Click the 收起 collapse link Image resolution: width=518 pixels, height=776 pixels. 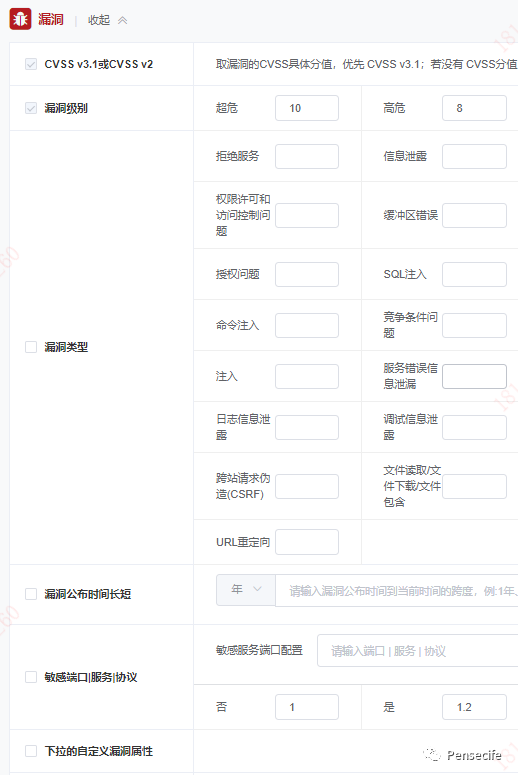99,20
